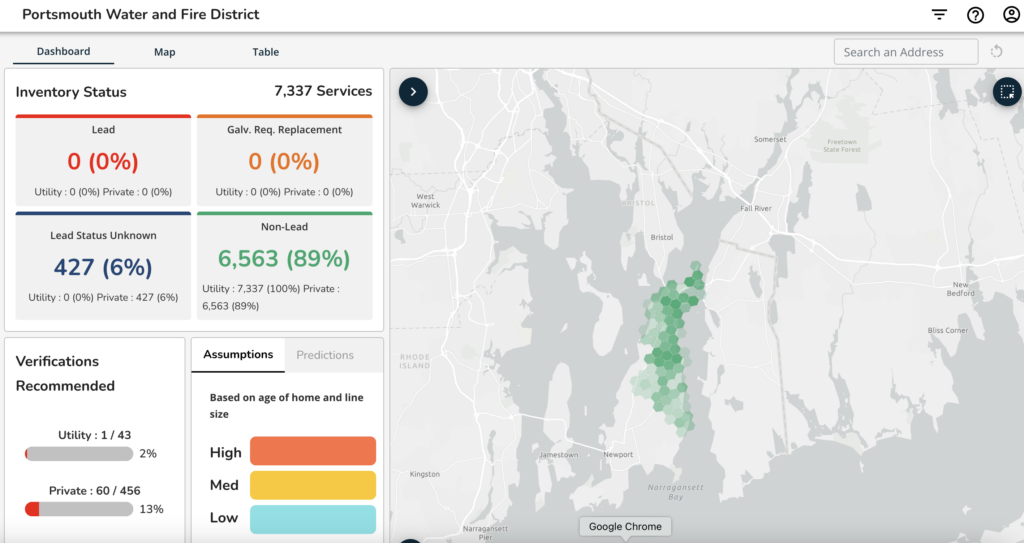
Task: Click the help question mark icon
Action: pyautogui.click(x=975, y=15)
